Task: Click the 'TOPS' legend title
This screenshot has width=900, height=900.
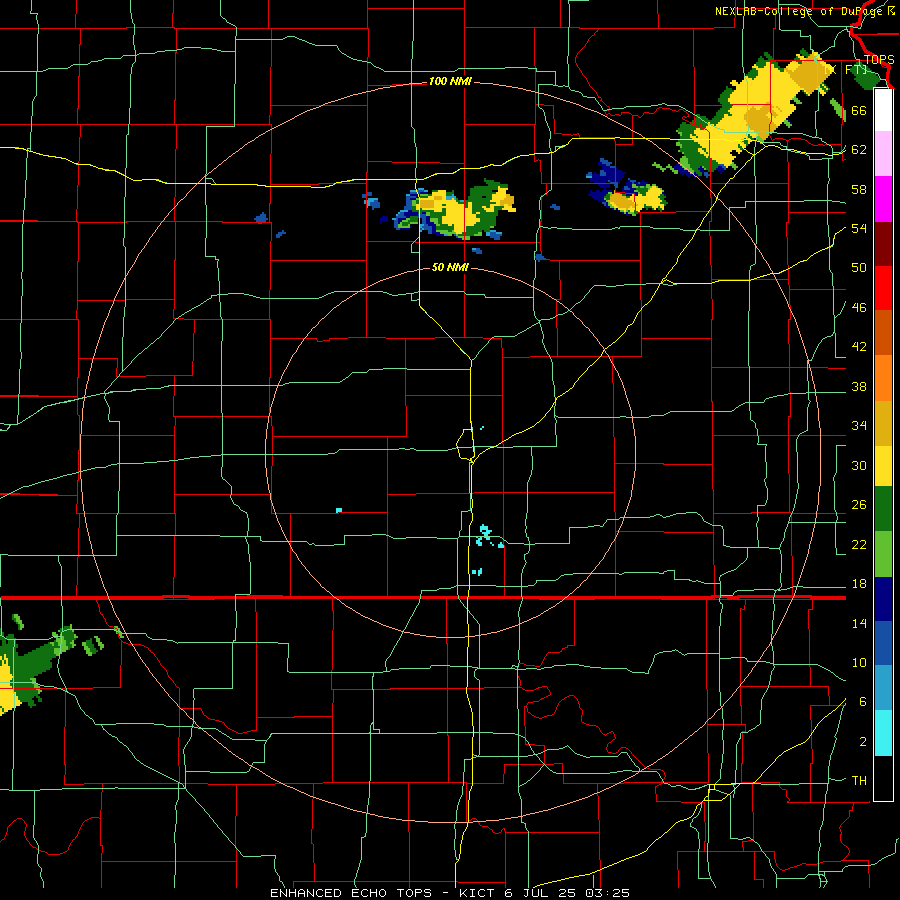Action: [879, 60]
